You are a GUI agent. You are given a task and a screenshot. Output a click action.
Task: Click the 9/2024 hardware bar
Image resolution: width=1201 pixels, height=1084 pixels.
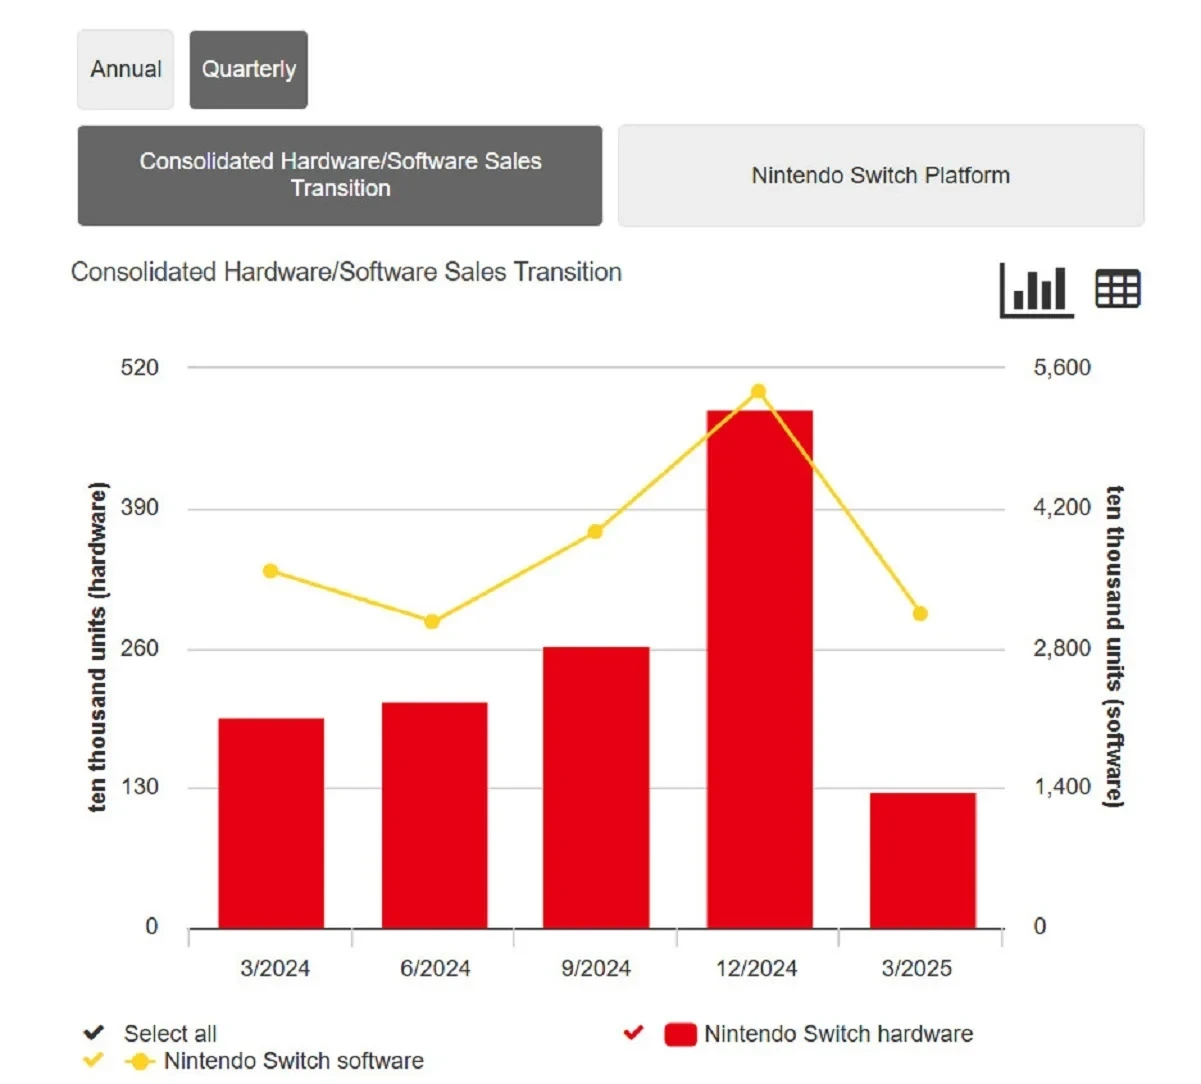click(596, 788)
